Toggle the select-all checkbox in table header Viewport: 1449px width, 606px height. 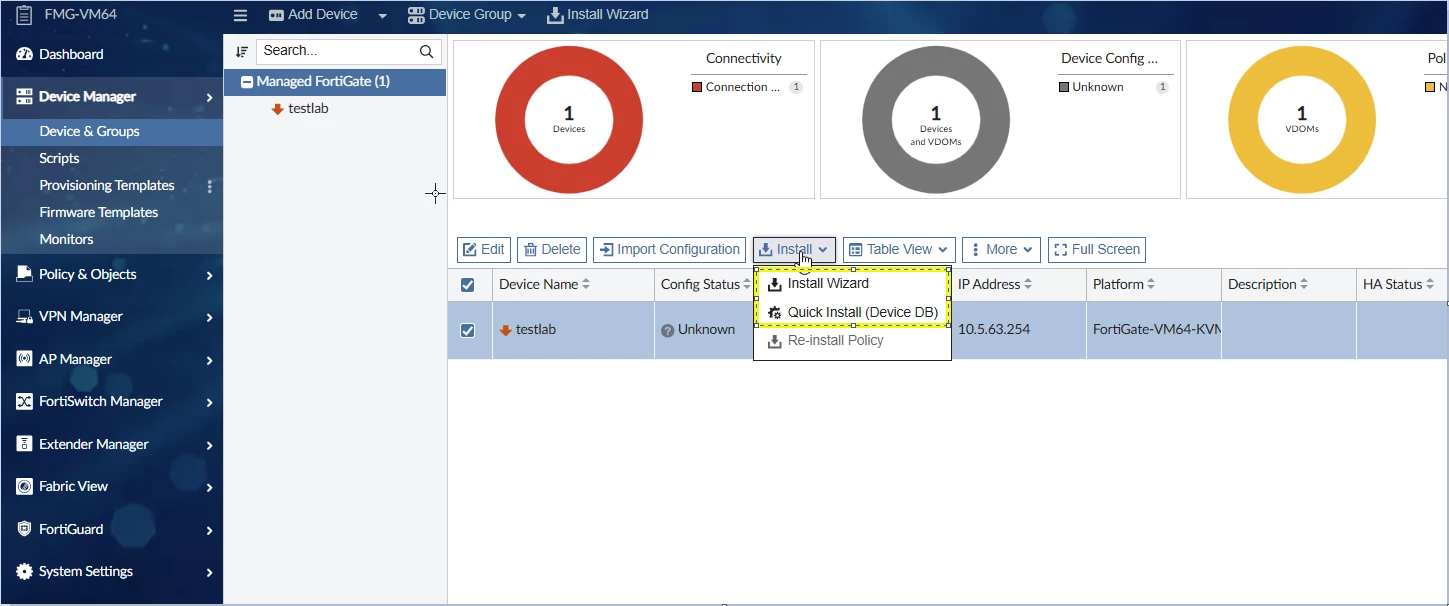[467, 285]
